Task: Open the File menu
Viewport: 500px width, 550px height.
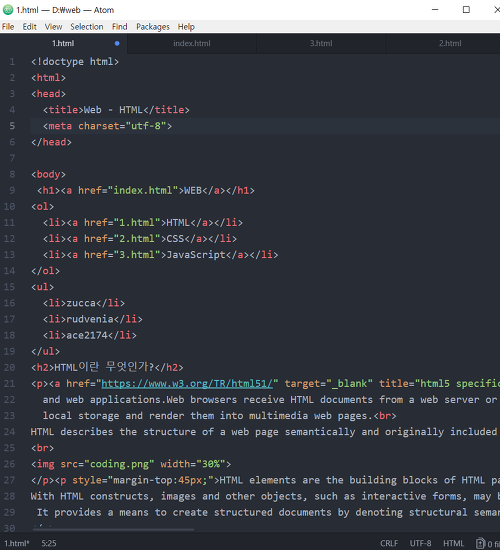Action: point(8,27)
